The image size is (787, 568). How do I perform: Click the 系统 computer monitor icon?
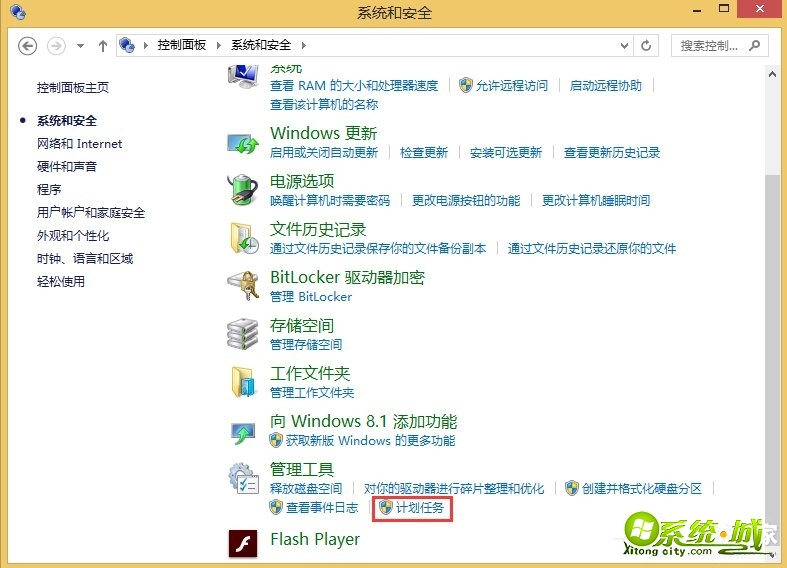(243, 77)
